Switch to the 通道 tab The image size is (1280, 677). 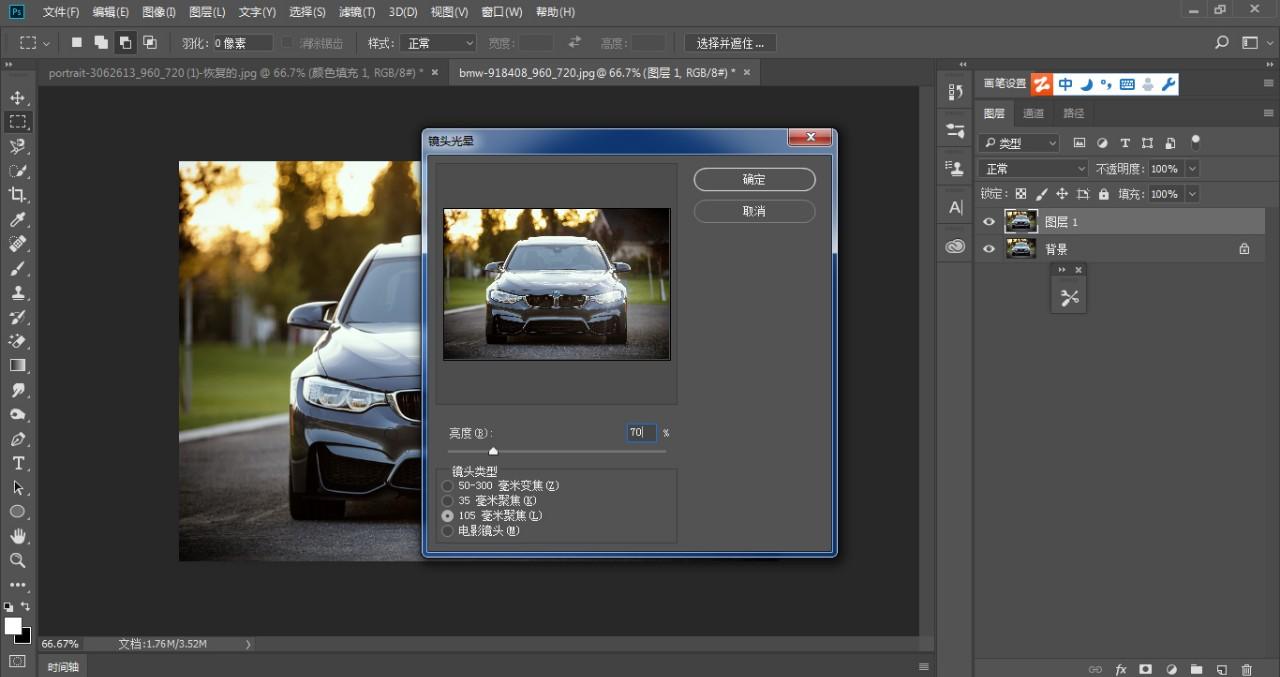pyautogui.click(x=1034, y=113)
